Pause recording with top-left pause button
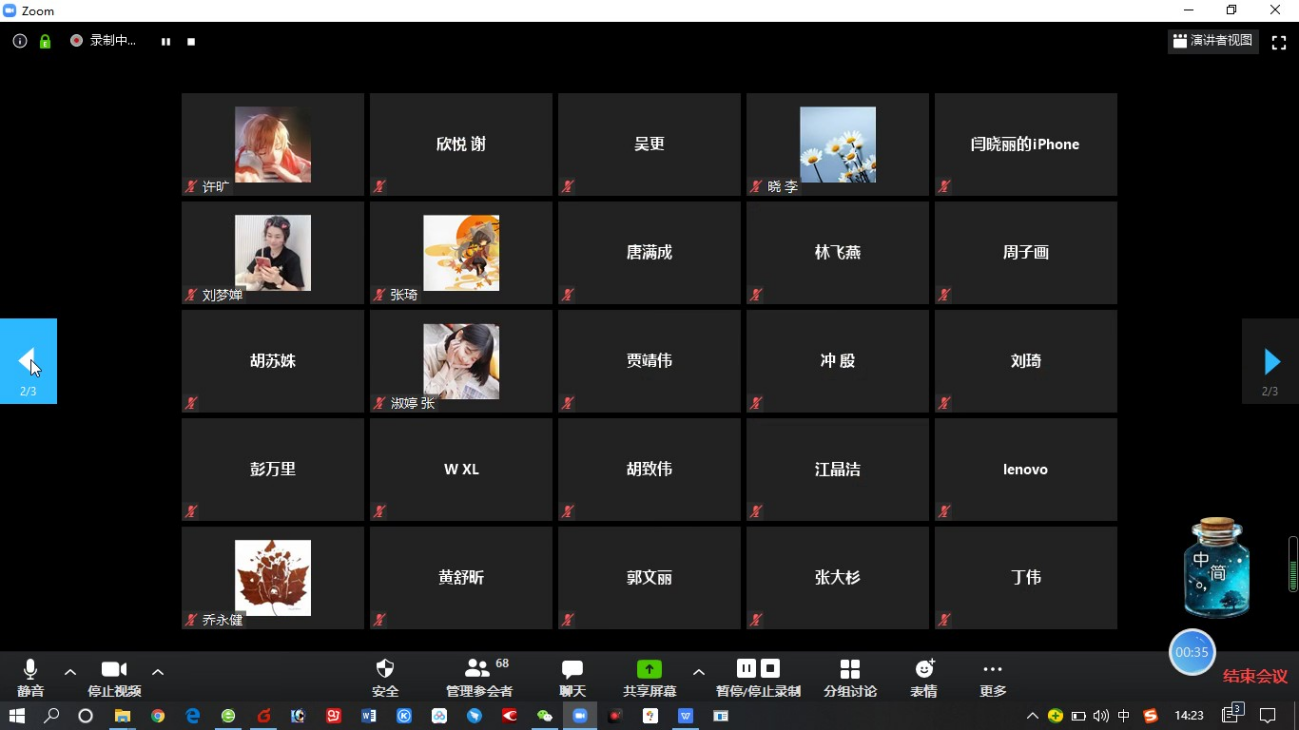 tap(166, 41)
